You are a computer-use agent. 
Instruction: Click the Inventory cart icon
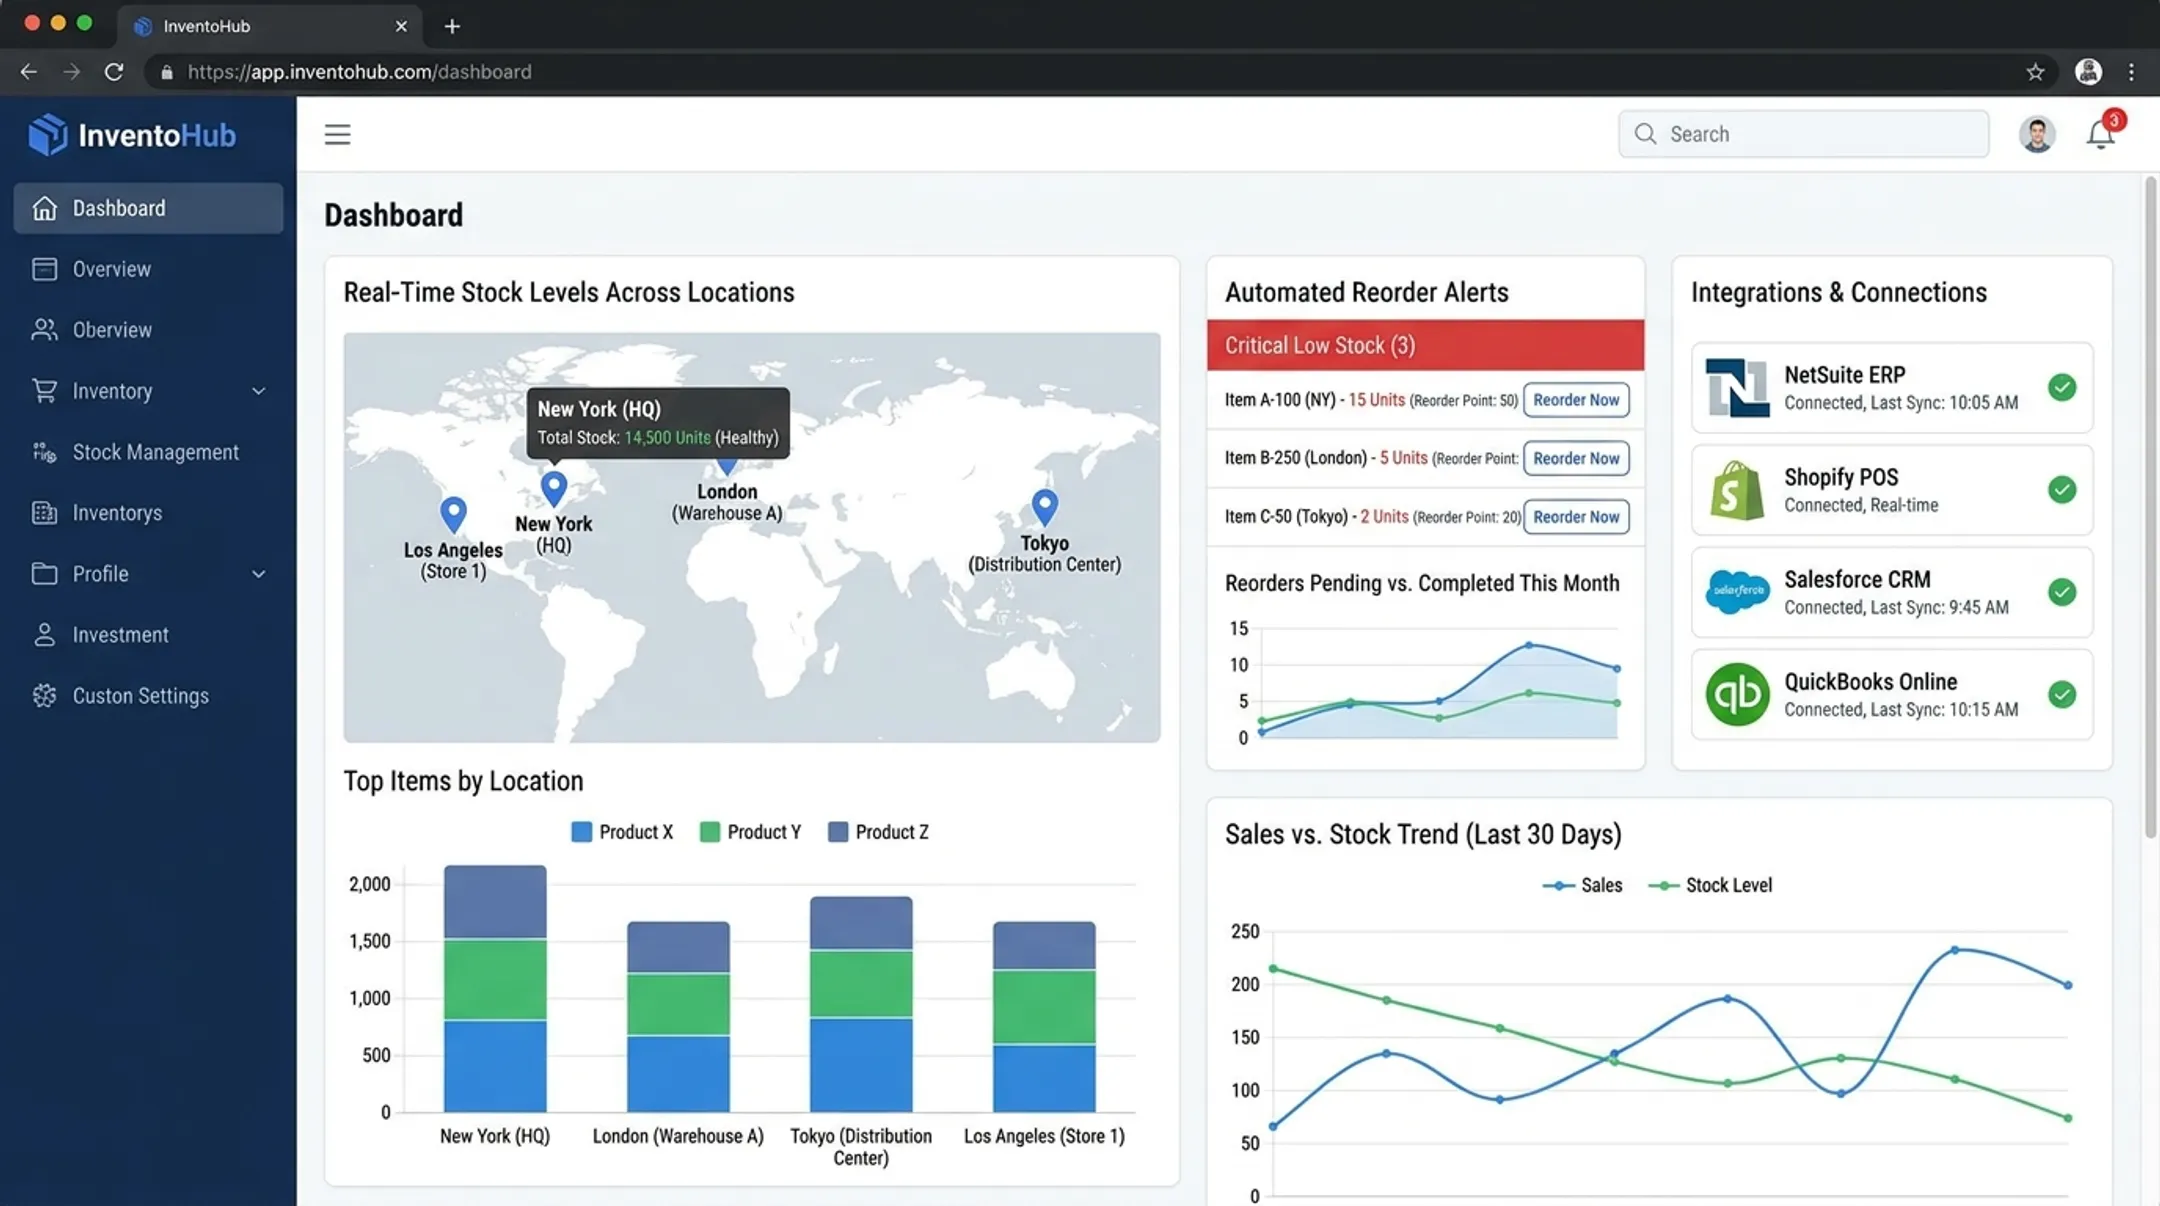tap(44, 390)
